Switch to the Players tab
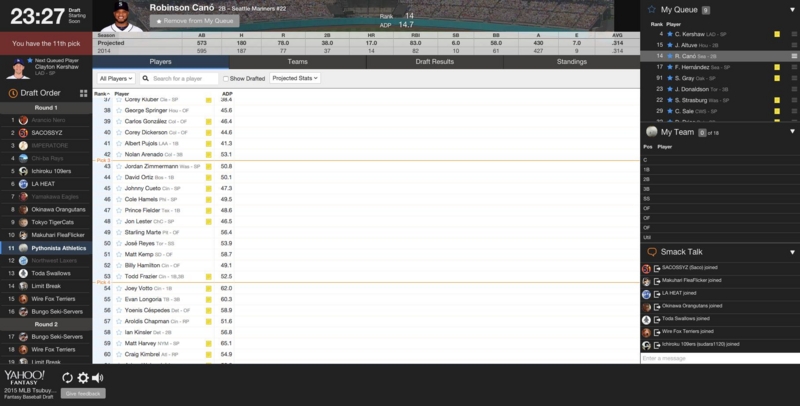The image size is (800, 406). [x=160, y=62]
